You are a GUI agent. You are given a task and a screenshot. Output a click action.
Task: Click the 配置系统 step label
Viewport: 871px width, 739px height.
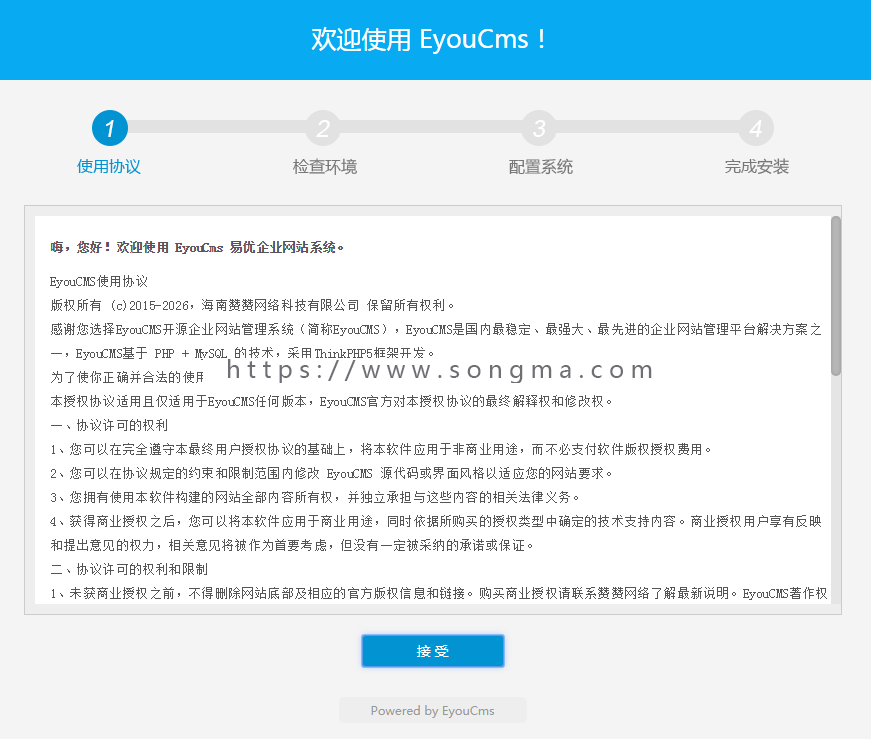point(540,167)
